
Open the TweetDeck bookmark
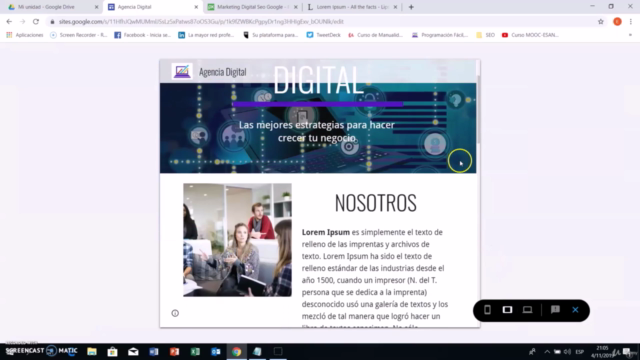click(x=323, y=35)
